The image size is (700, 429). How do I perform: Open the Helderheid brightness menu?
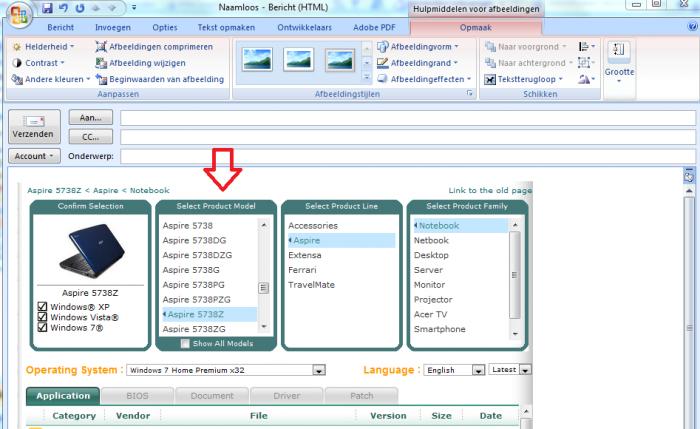tap(43, 46)
